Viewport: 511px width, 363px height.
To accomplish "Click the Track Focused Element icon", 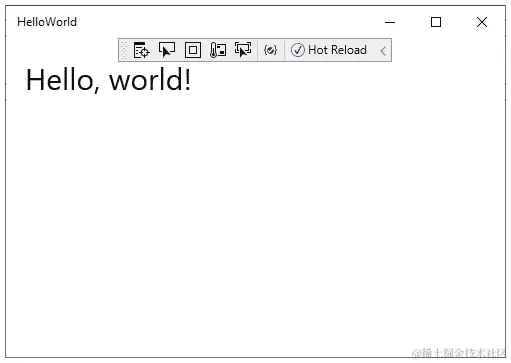I will (218, 50).
